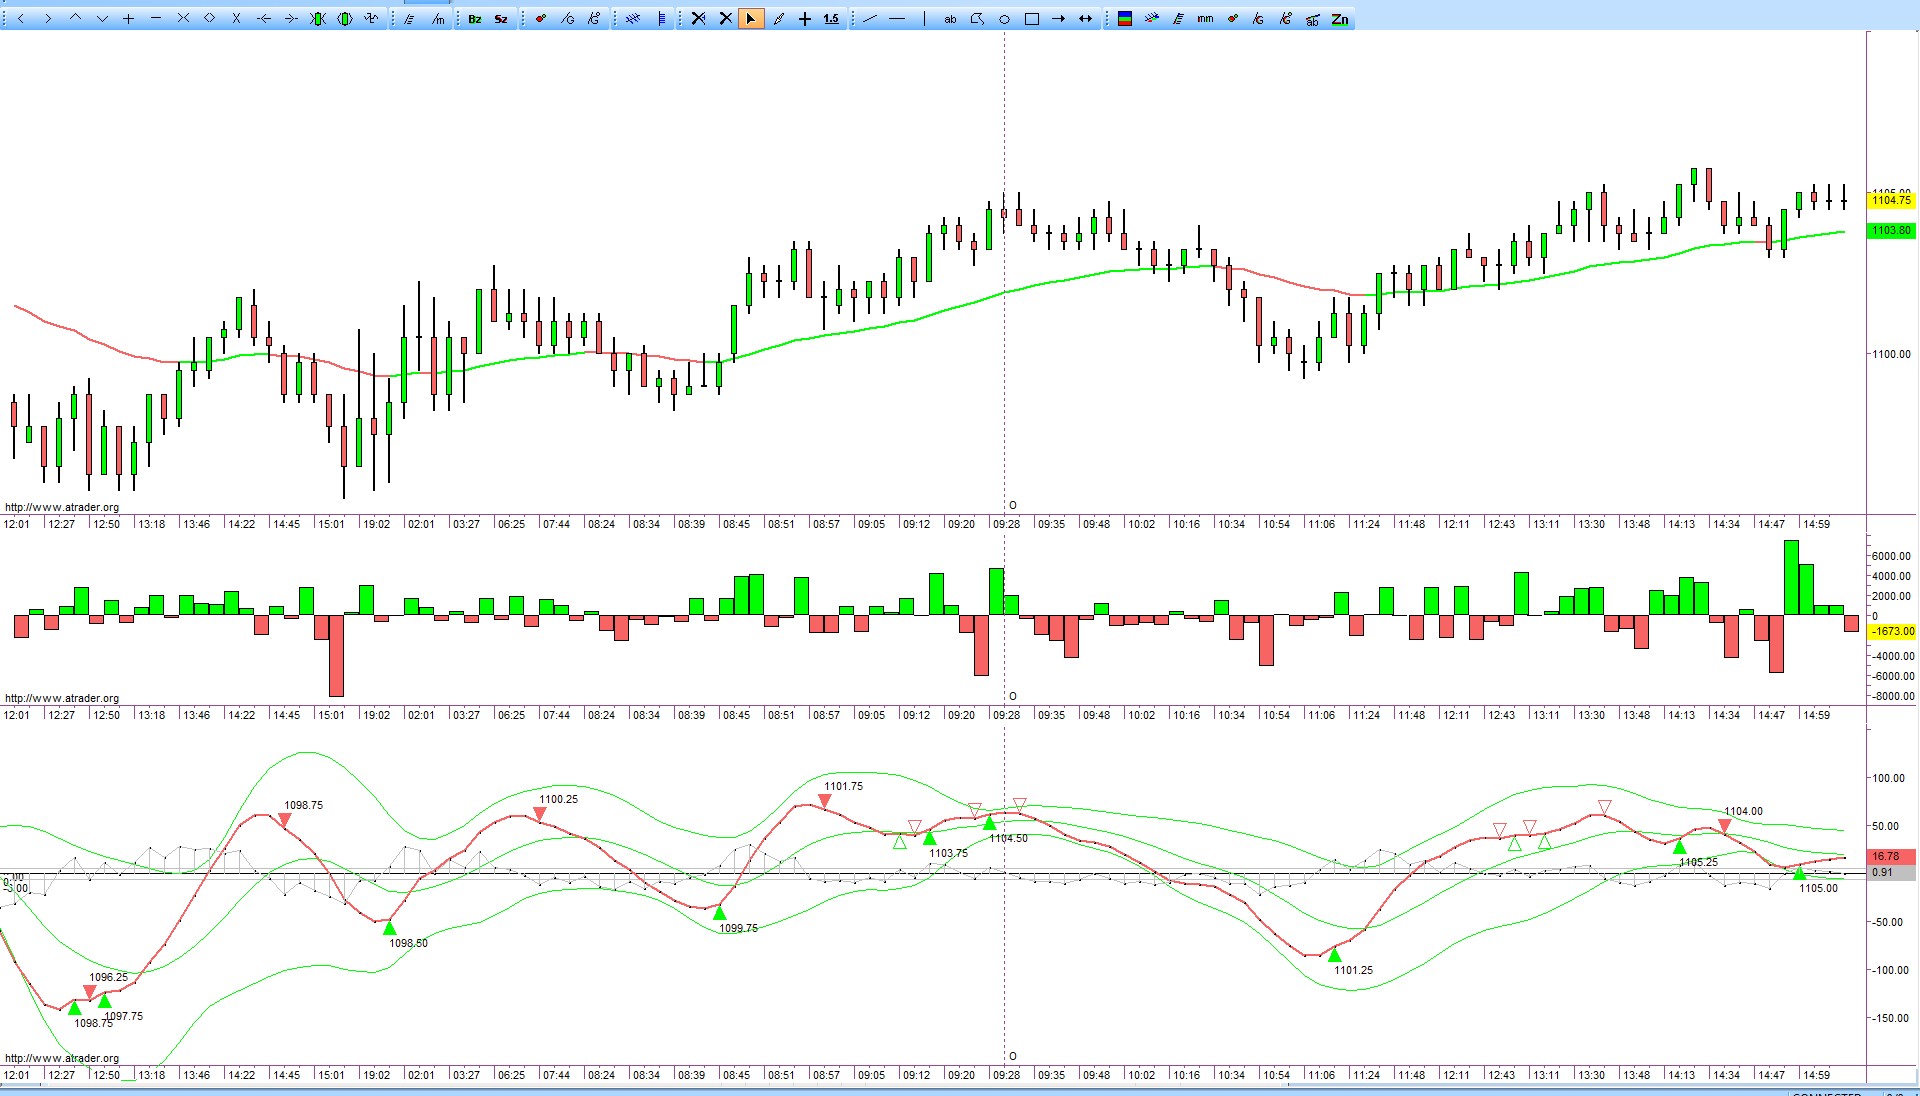1920x1096 pixels.
Task: Click 15:01 on the volume panel time axis
Action: (x=331, y=715)
